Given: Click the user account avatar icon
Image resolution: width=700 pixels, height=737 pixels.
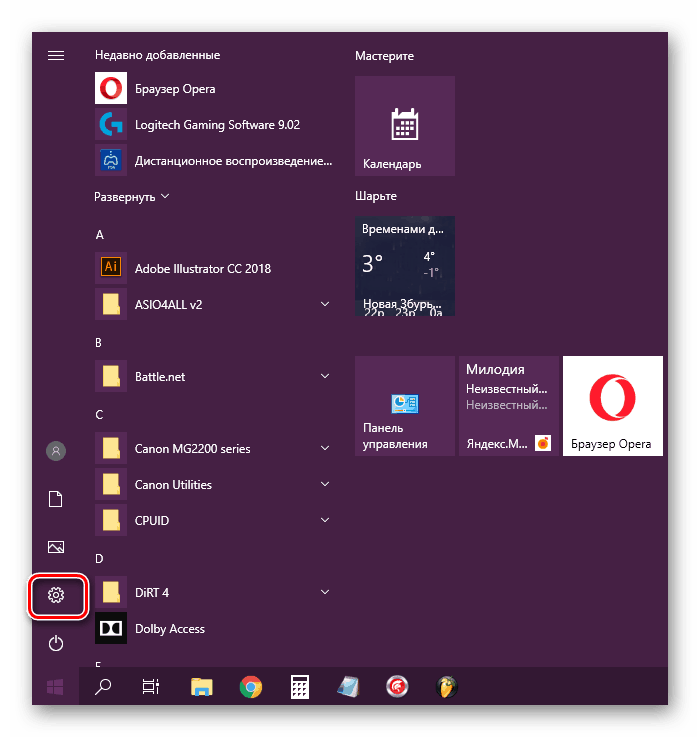Looking at the screenshot, I should [56, 451].
